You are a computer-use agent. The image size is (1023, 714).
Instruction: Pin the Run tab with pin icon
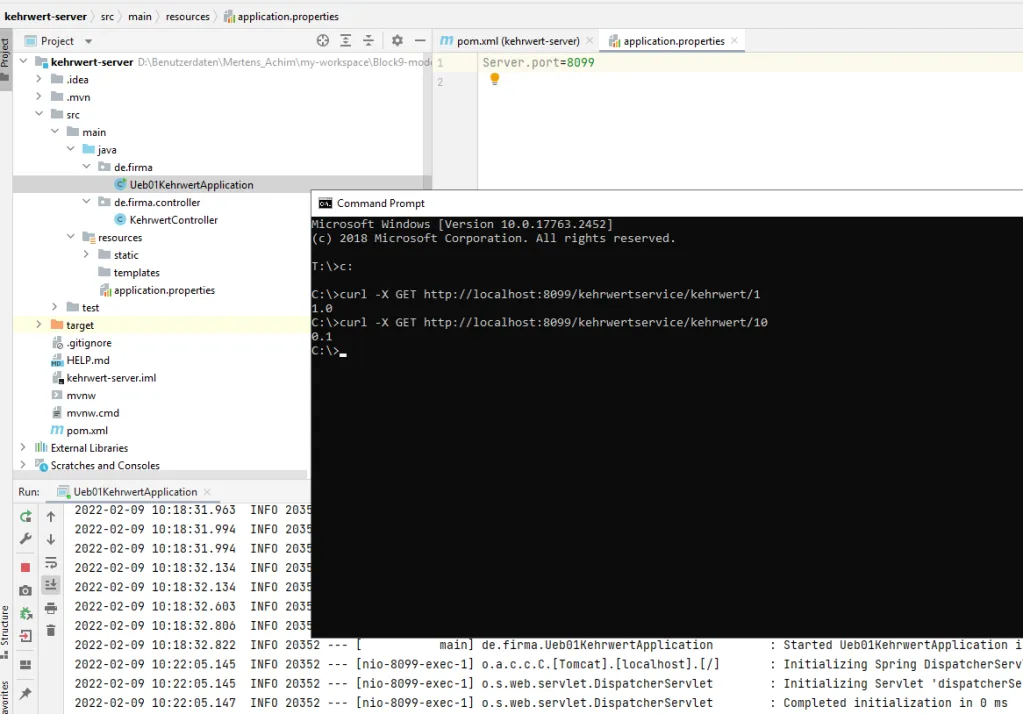[x=25, y=694]
